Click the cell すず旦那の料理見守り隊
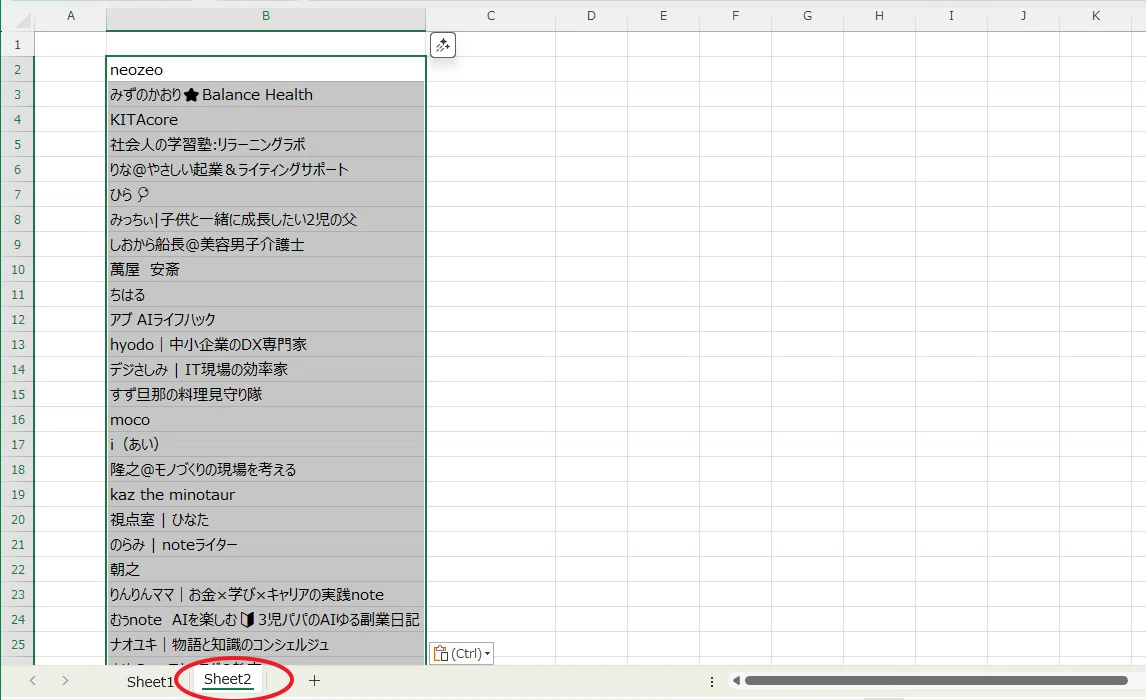This screenshot has height=700, width=1146. tap(266, 395)
